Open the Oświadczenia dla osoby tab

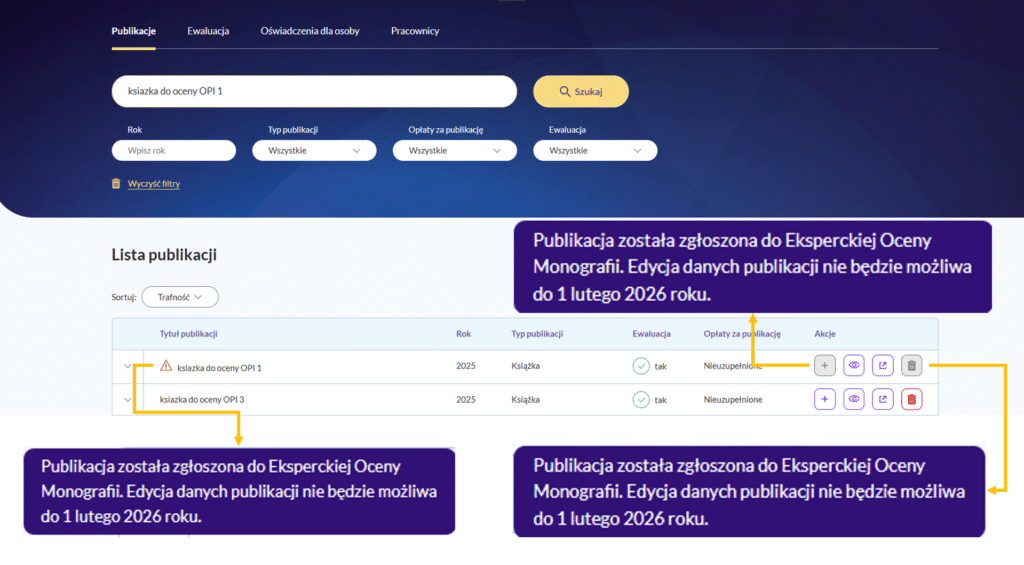pos(309,31)
